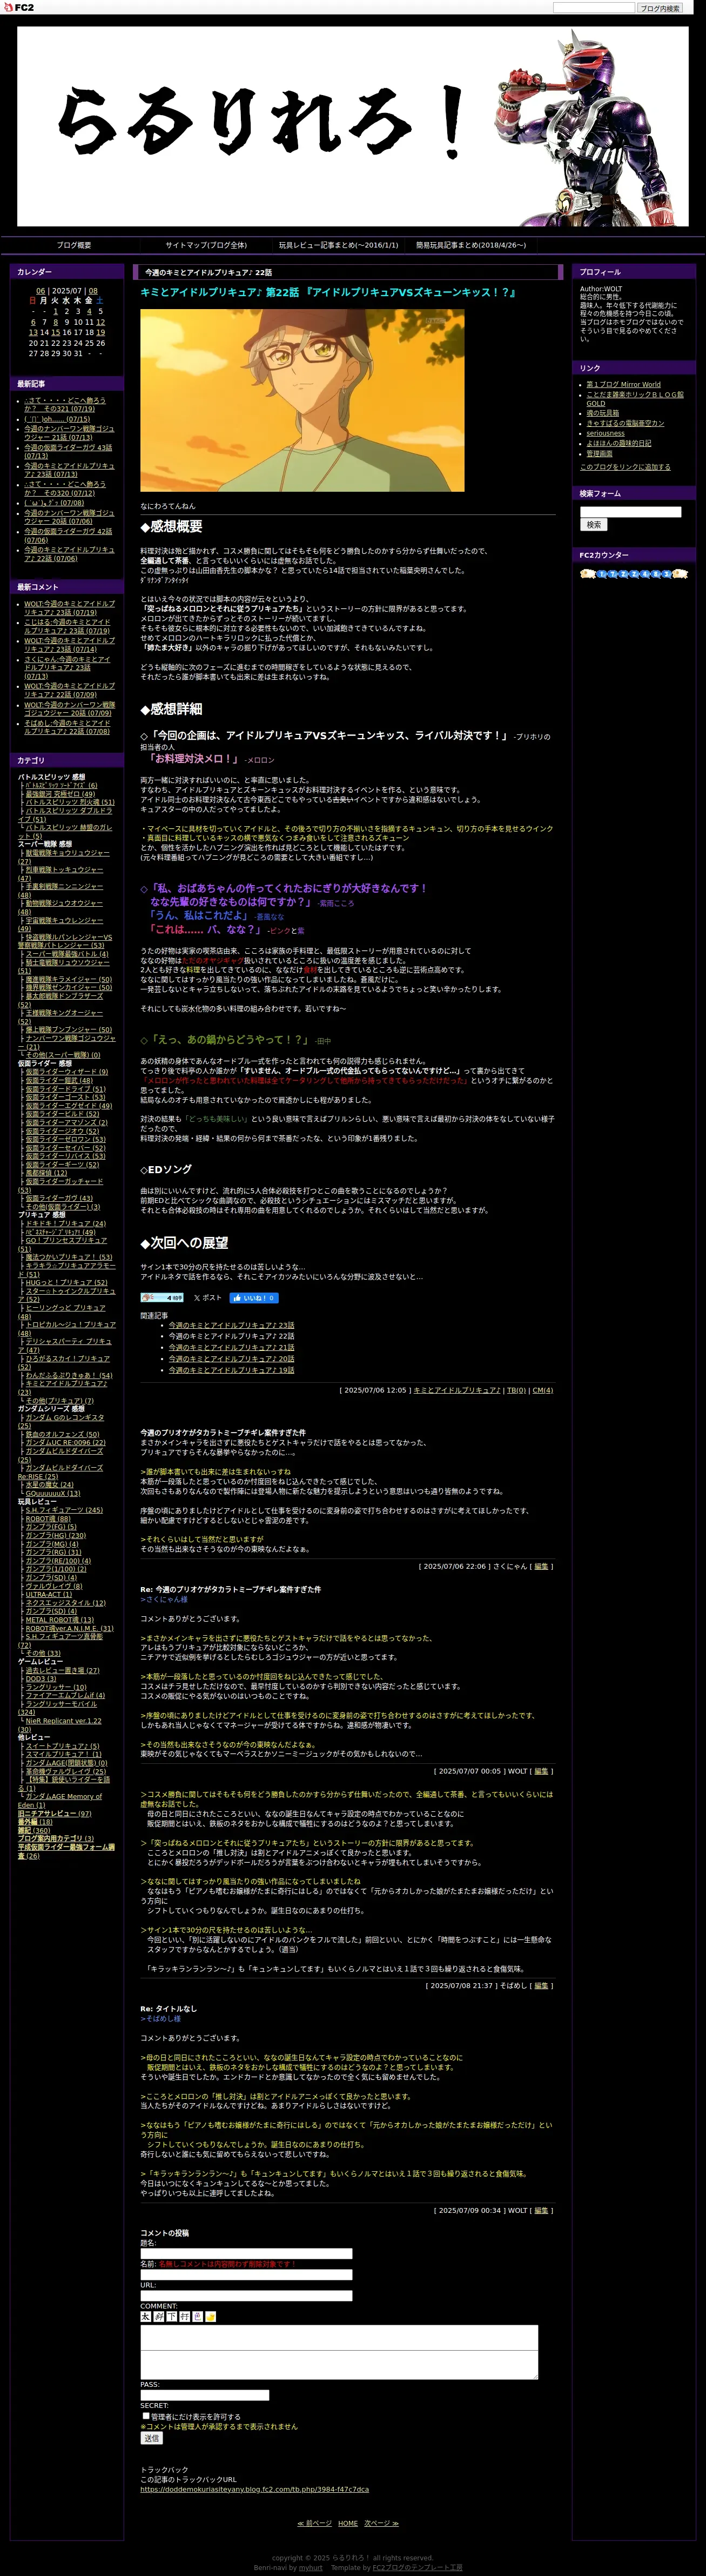This screenshot has width=706, height=2576.
Task: Click the 検索 button in the search form
Action: pos(594,525)
